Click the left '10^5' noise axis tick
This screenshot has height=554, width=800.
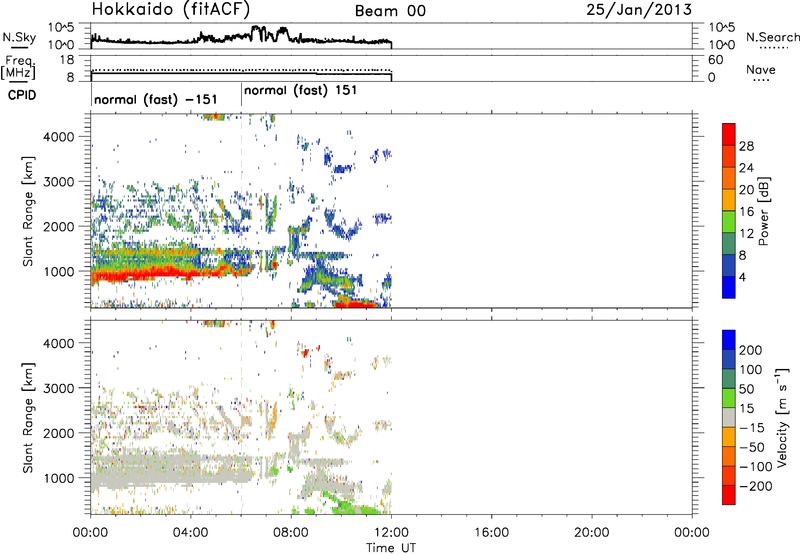coord(61,28)
